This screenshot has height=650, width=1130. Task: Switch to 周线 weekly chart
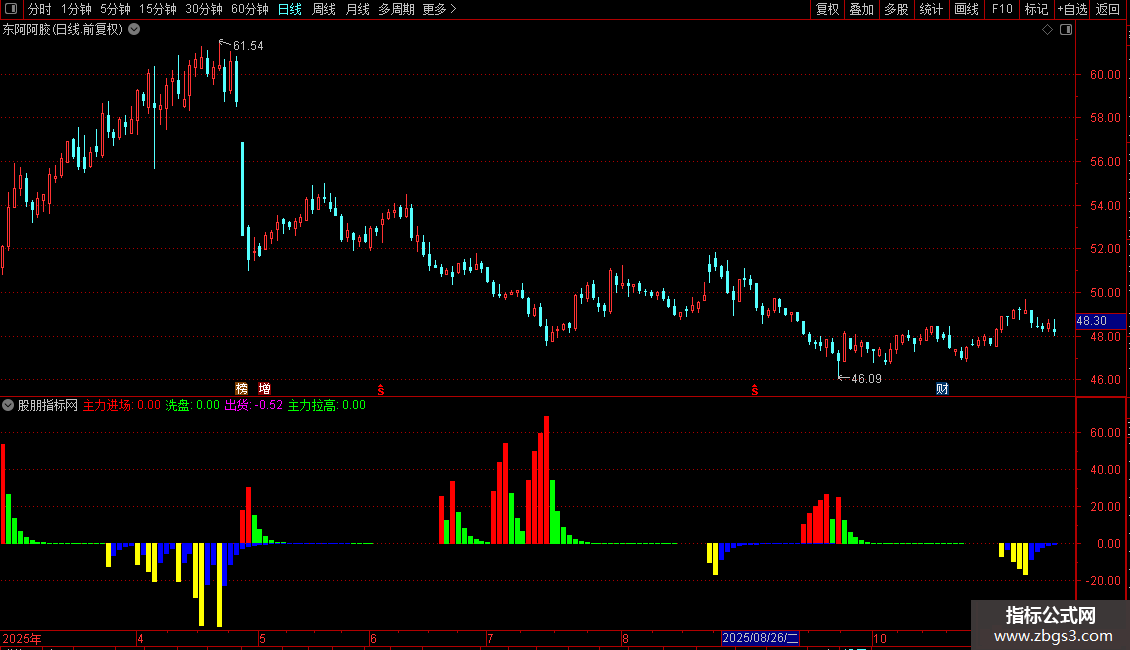pos(324,9)
